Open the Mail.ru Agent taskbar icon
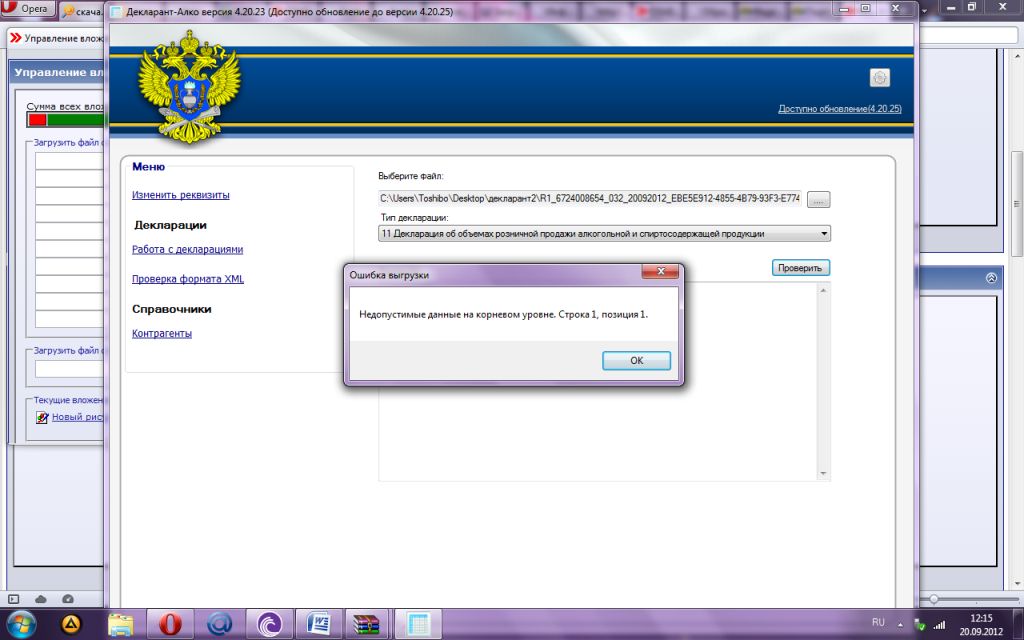This screenshot has width=1024, height=640. (220, 624)
